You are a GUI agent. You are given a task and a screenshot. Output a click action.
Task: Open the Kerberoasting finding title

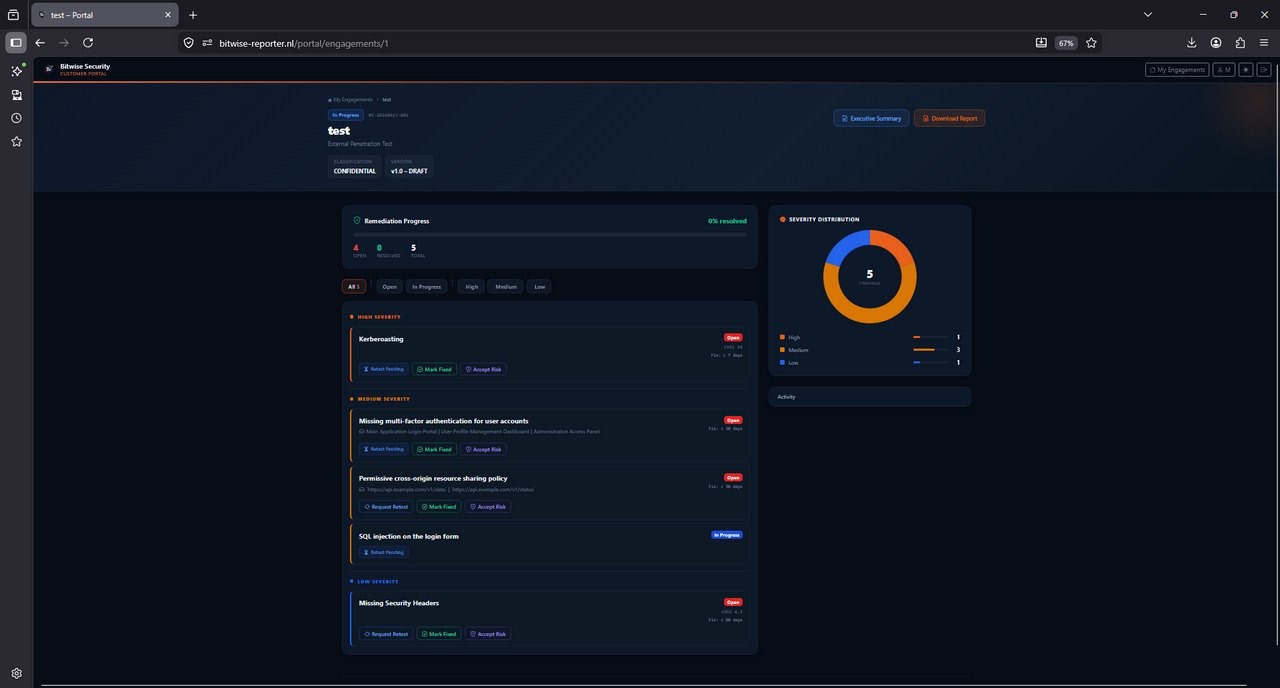coord(381,339)
